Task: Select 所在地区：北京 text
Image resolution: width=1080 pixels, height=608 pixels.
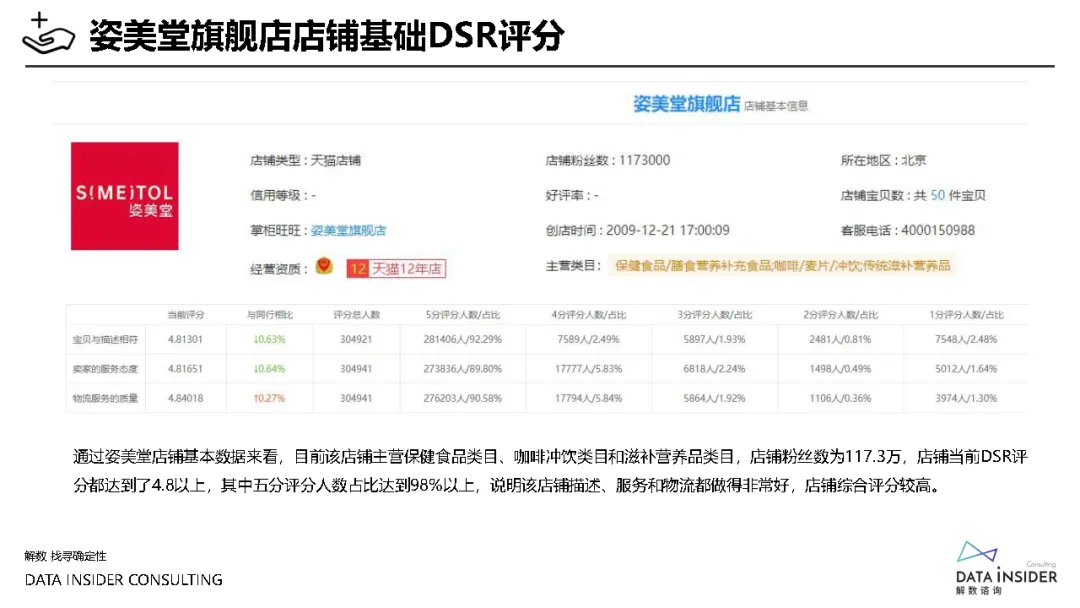Action: (x=883, y=160)
